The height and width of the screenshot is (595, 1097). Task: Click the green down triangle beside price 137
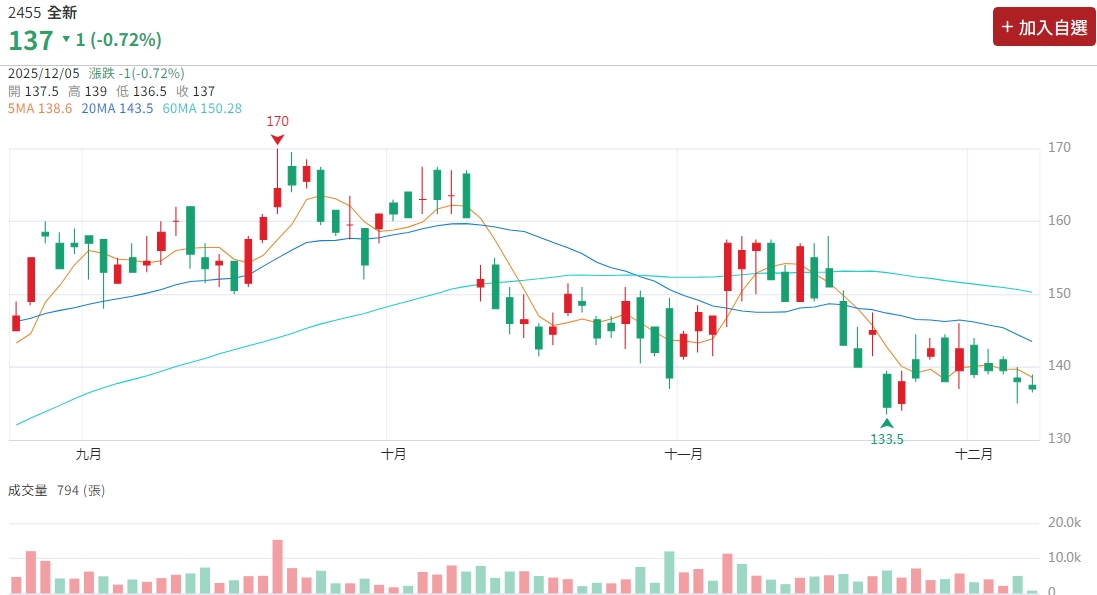66,40
